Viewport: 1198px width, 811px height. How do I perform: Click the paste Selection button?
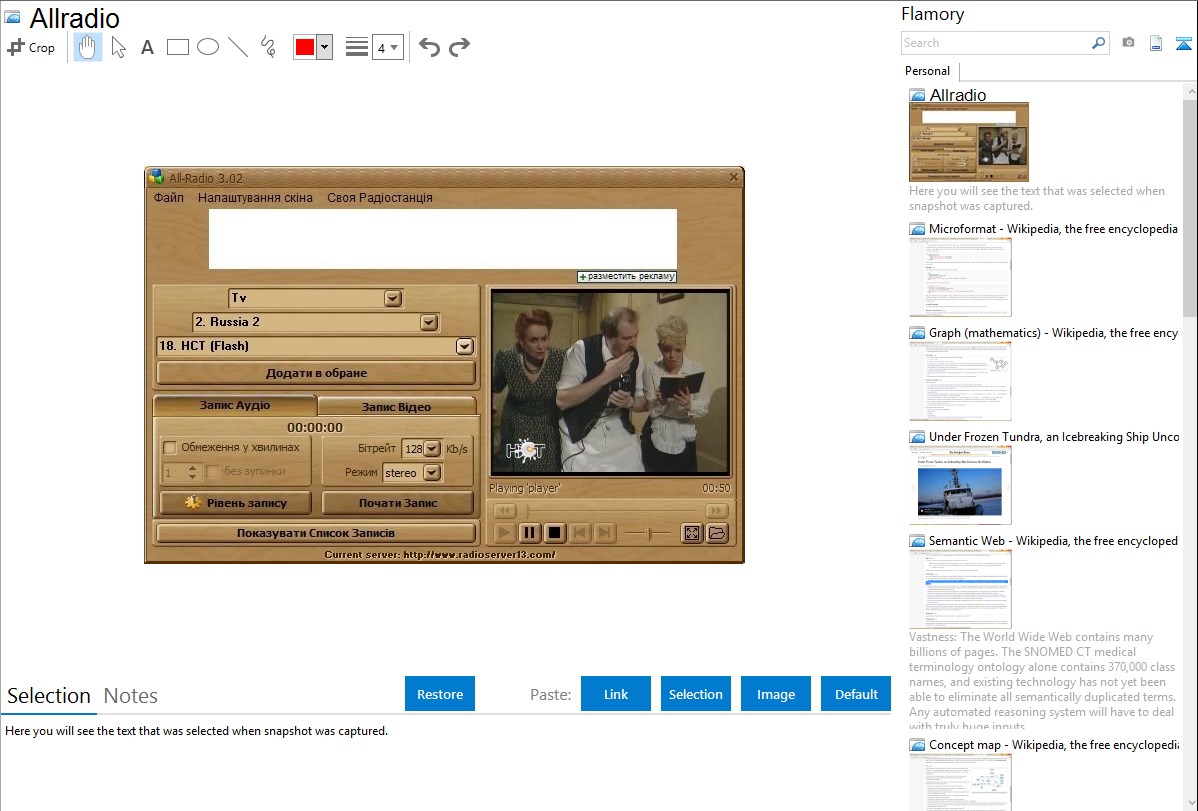pyautogui.click(x=696, y=694)
